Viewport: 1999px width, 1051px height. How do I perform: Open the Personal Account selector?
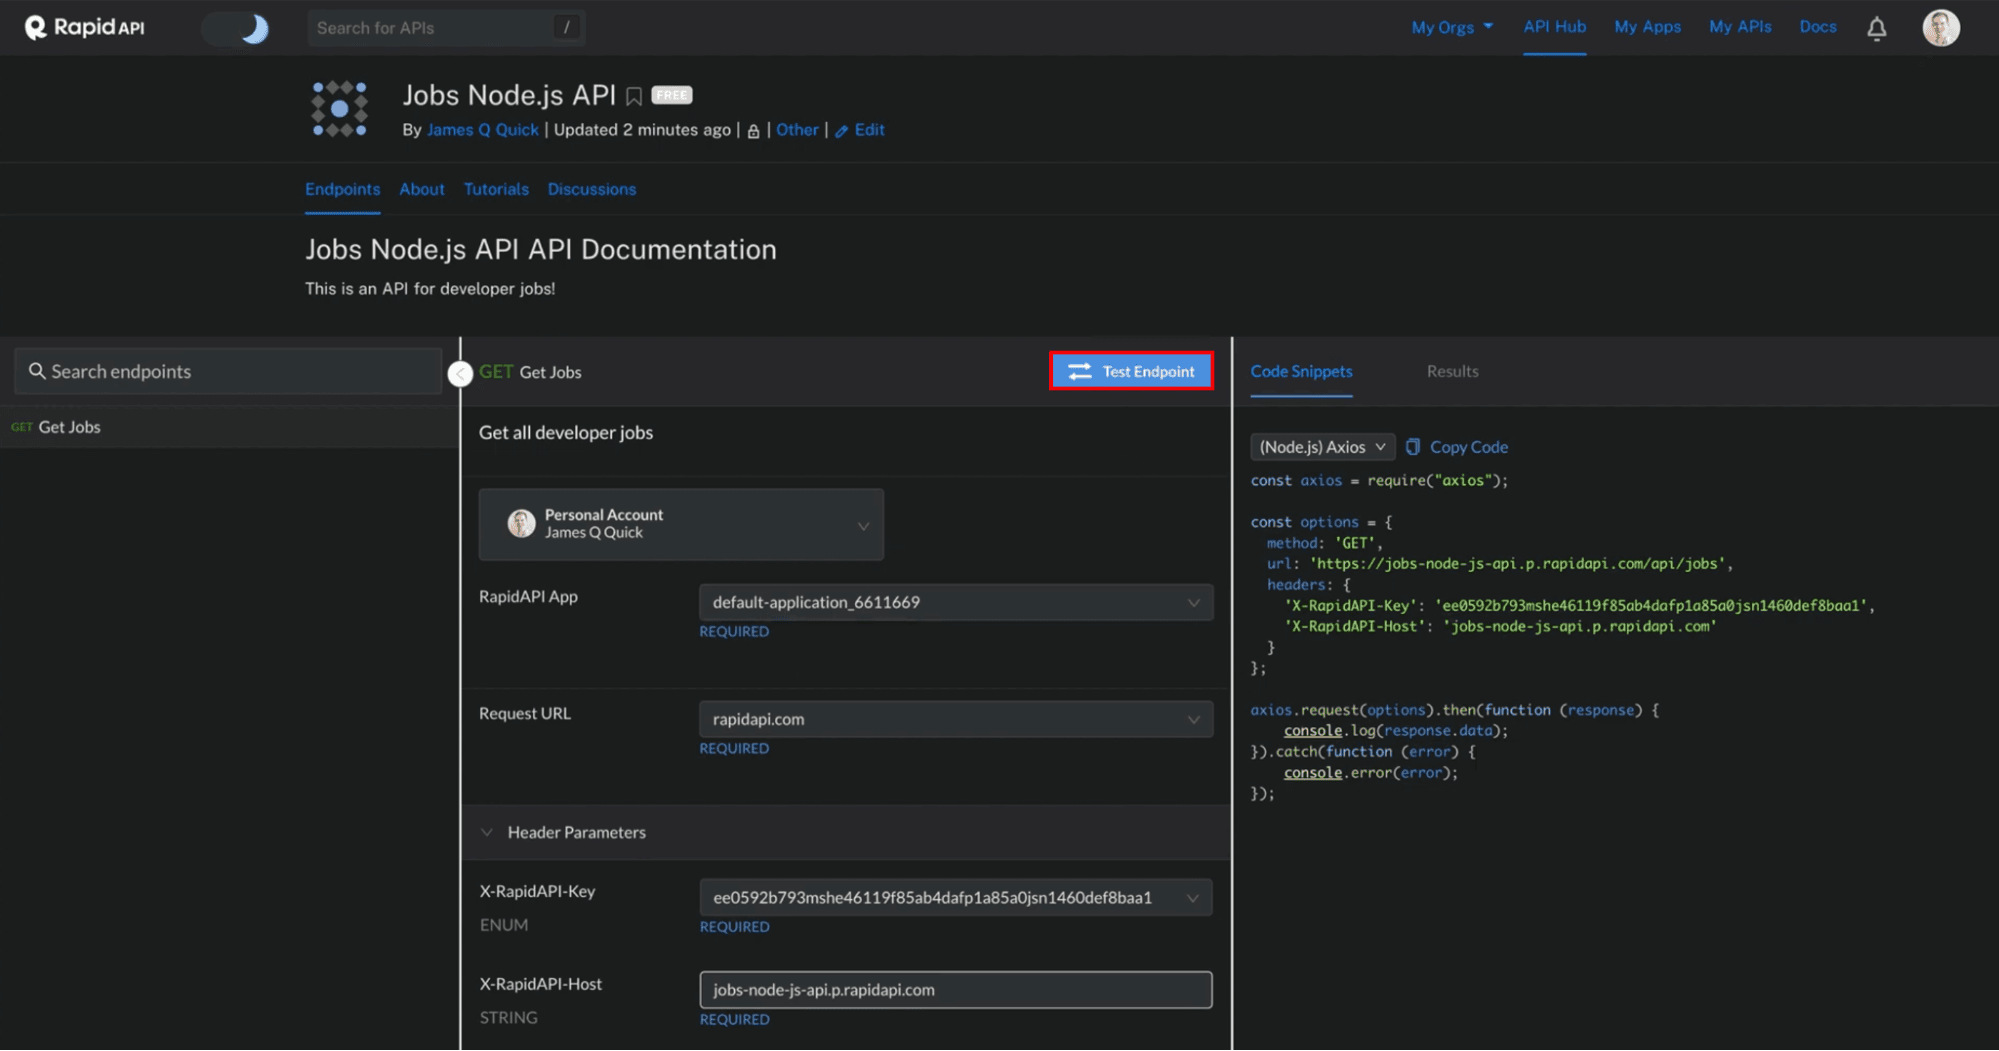pyautogui.click(x=681, y=524)
